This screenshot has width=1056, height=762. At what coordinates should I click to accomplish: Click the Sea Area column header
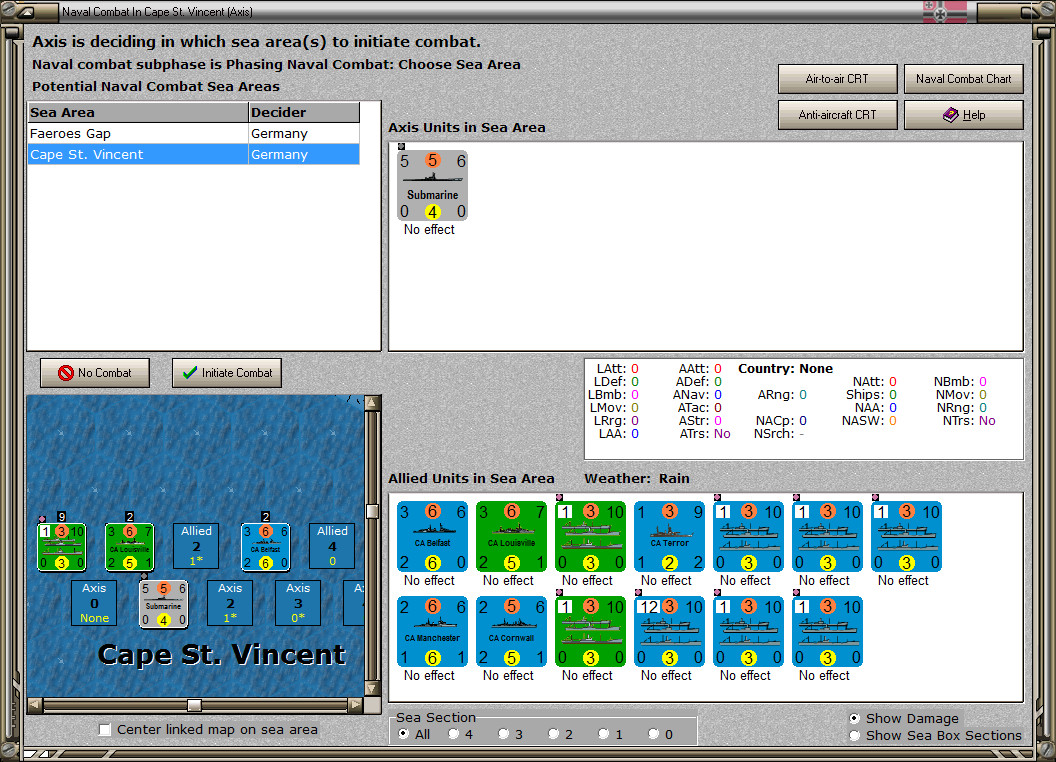point(138,113)
